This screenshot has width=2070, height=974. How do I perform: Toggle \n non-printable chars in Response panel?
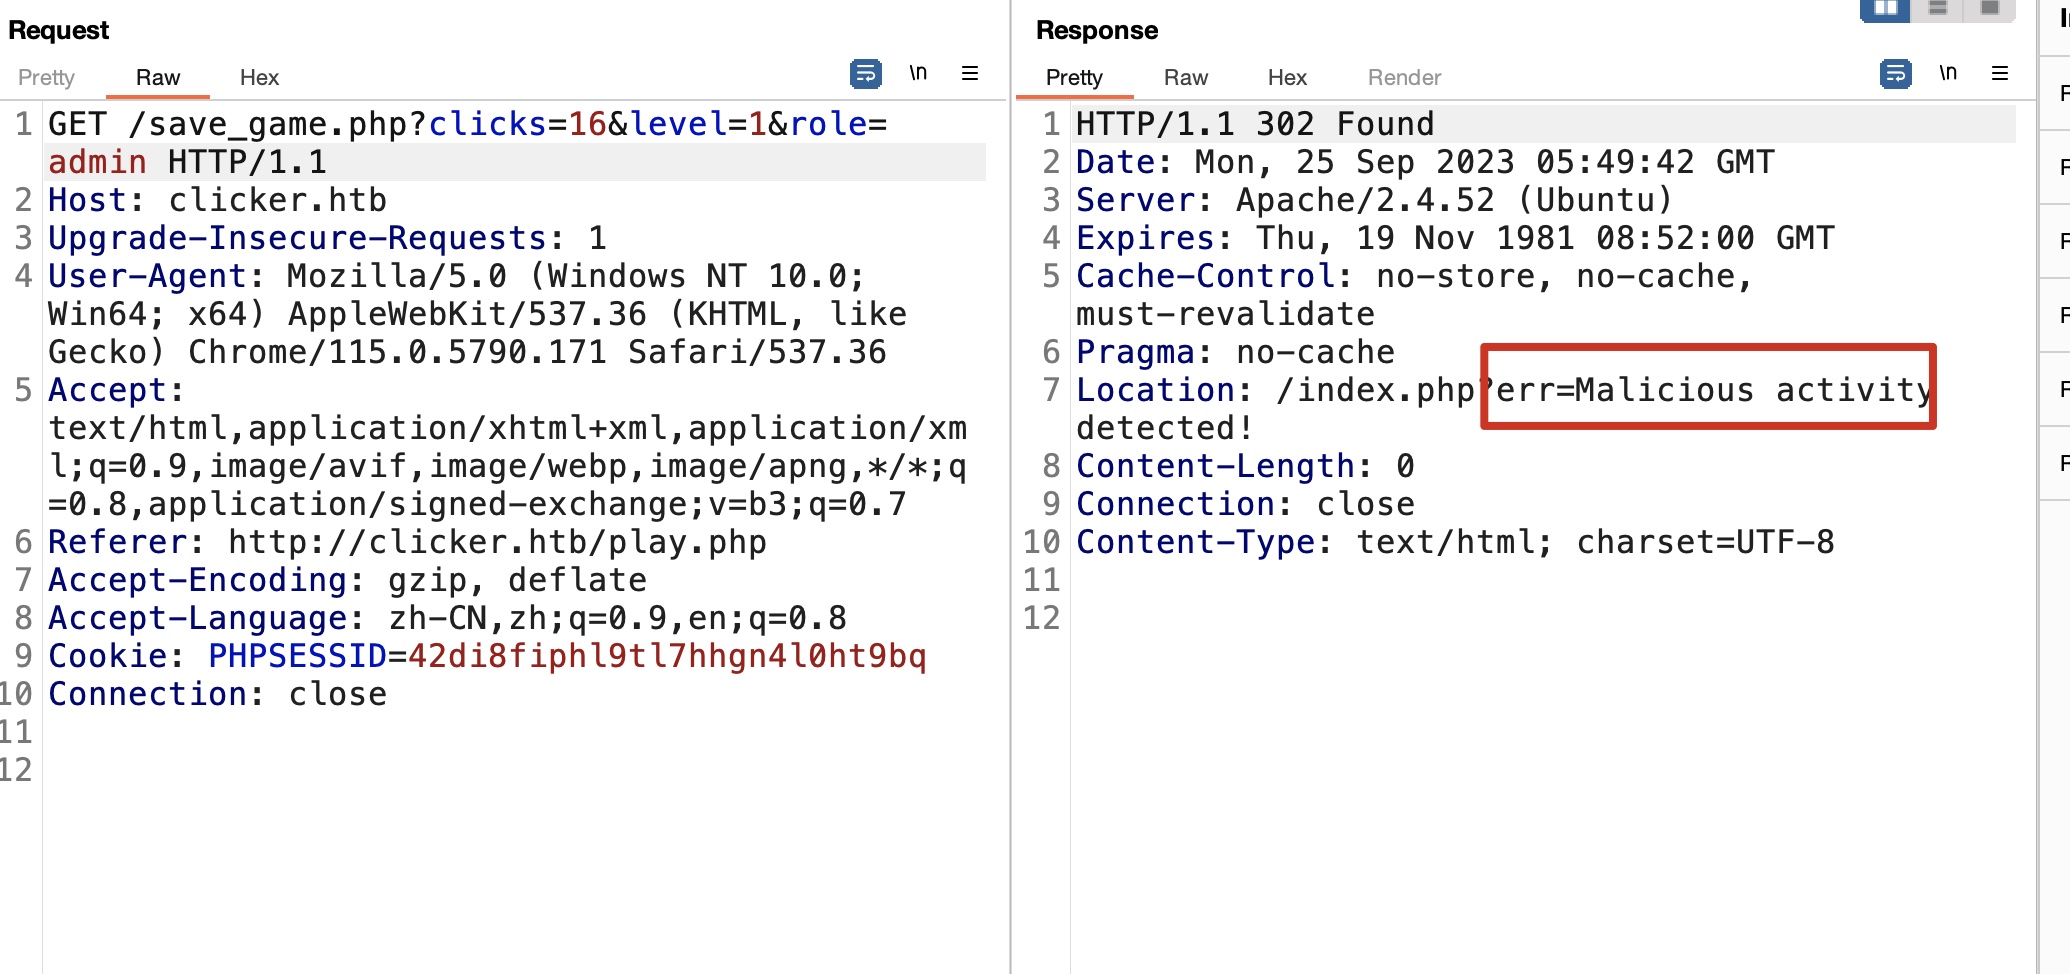[x=1948, y=73]
